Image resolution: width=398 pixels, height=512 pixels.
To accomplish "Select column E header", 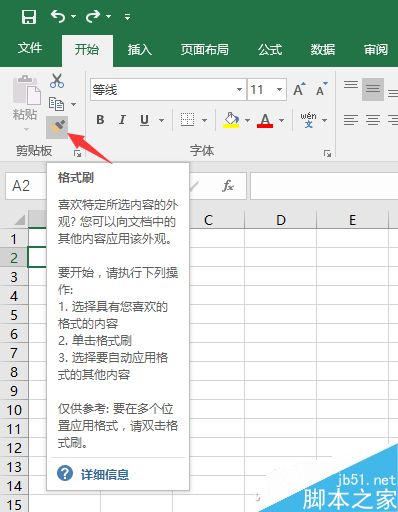I will tap(353, 220).
